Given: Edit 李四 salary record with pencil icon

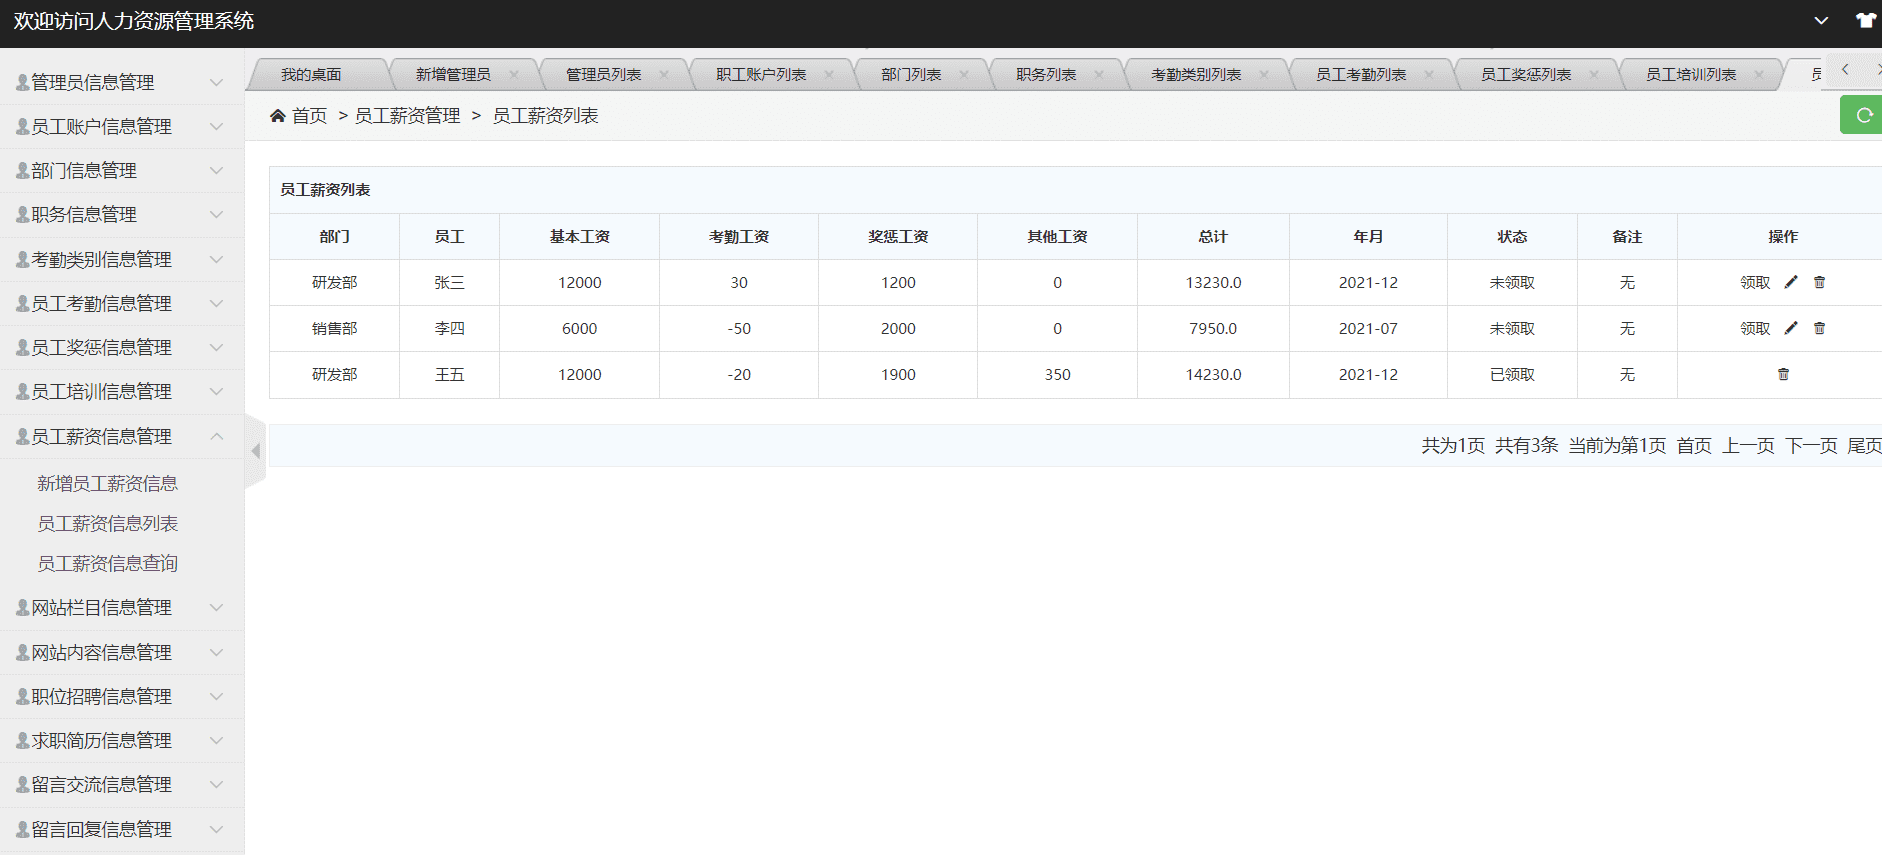Looking at the screenshot, I should [1791, 328].
